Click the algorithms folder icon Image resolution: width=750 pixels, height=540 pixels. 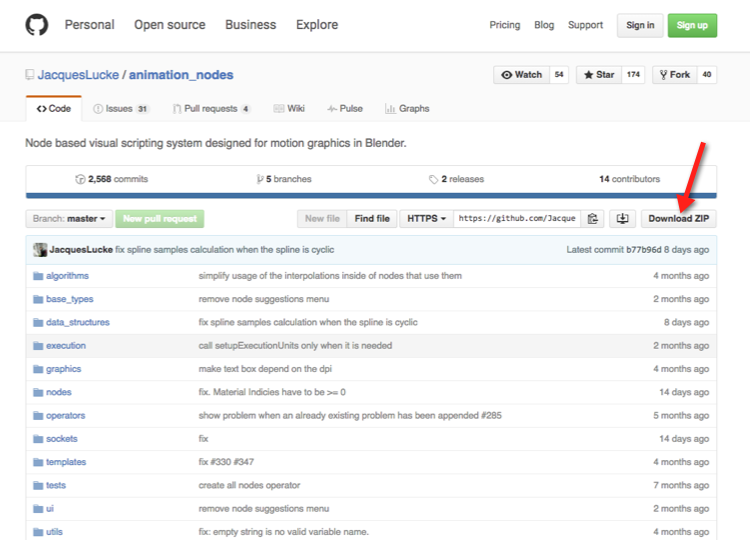(38, 276)
